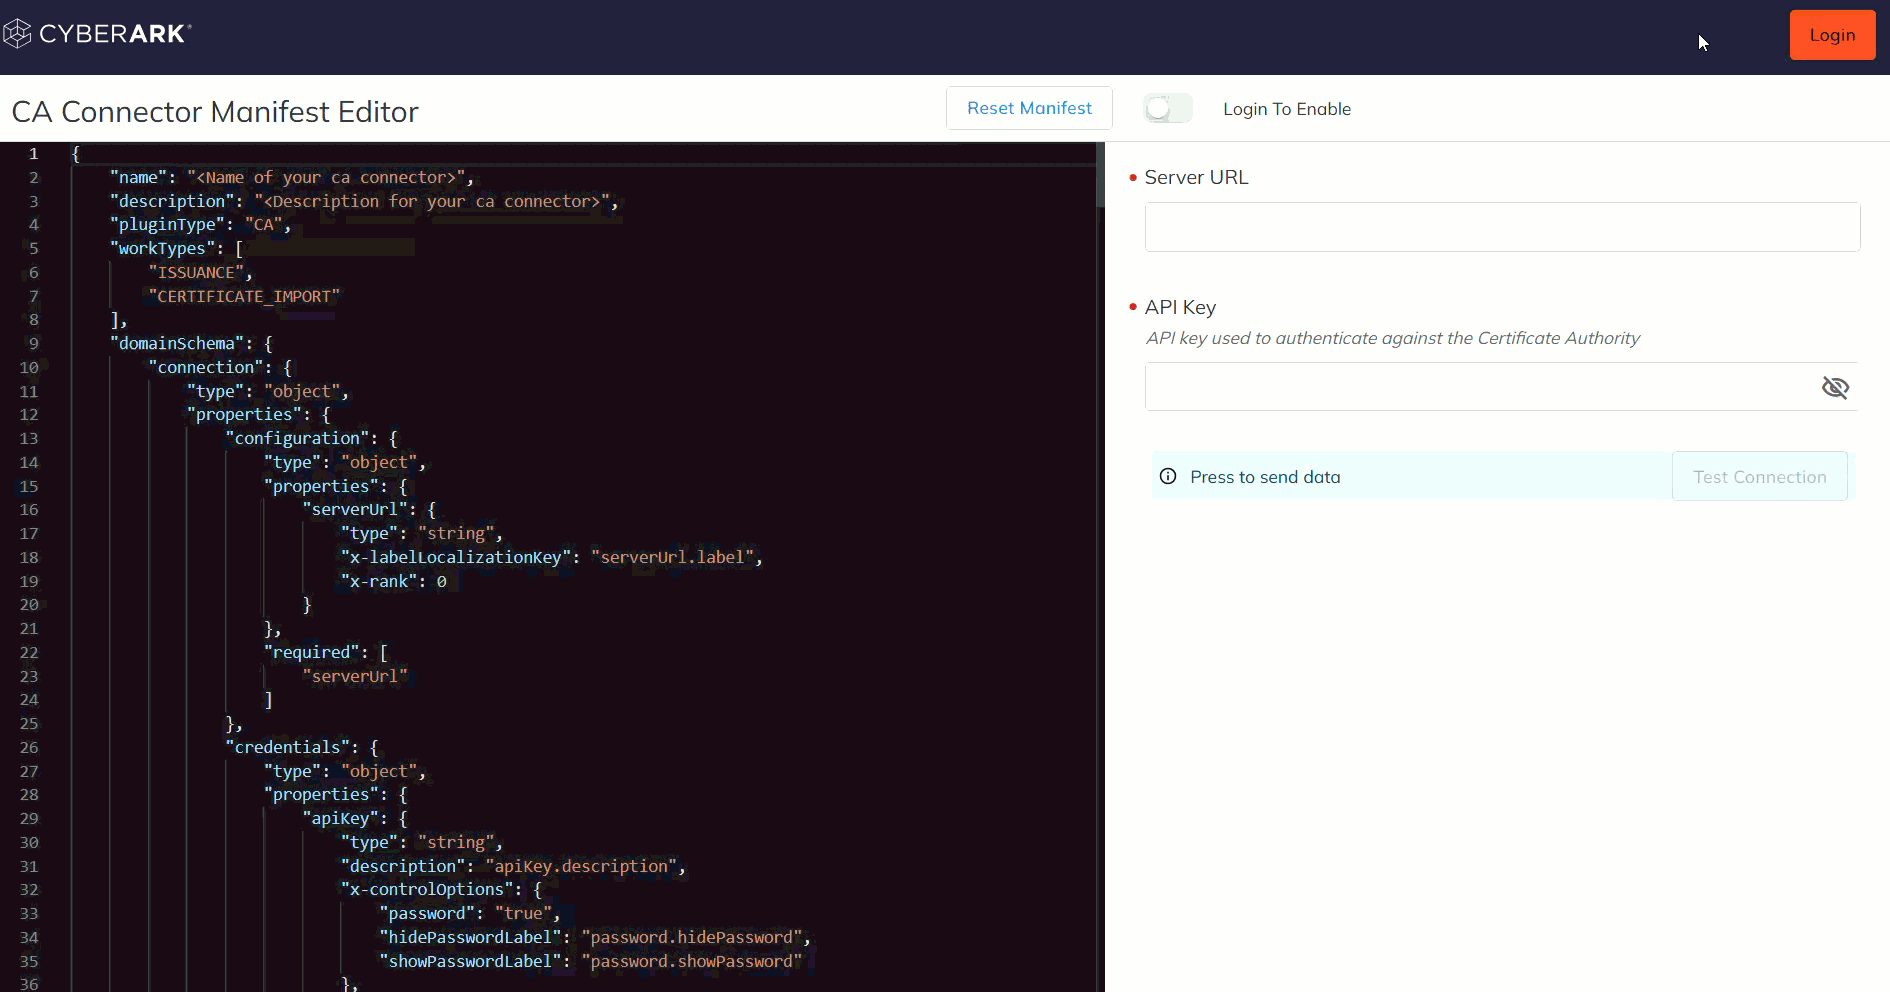The image size is (1890, 992).
Task: Click Reset Manifest button
Action: click(x=1029, y=108)
